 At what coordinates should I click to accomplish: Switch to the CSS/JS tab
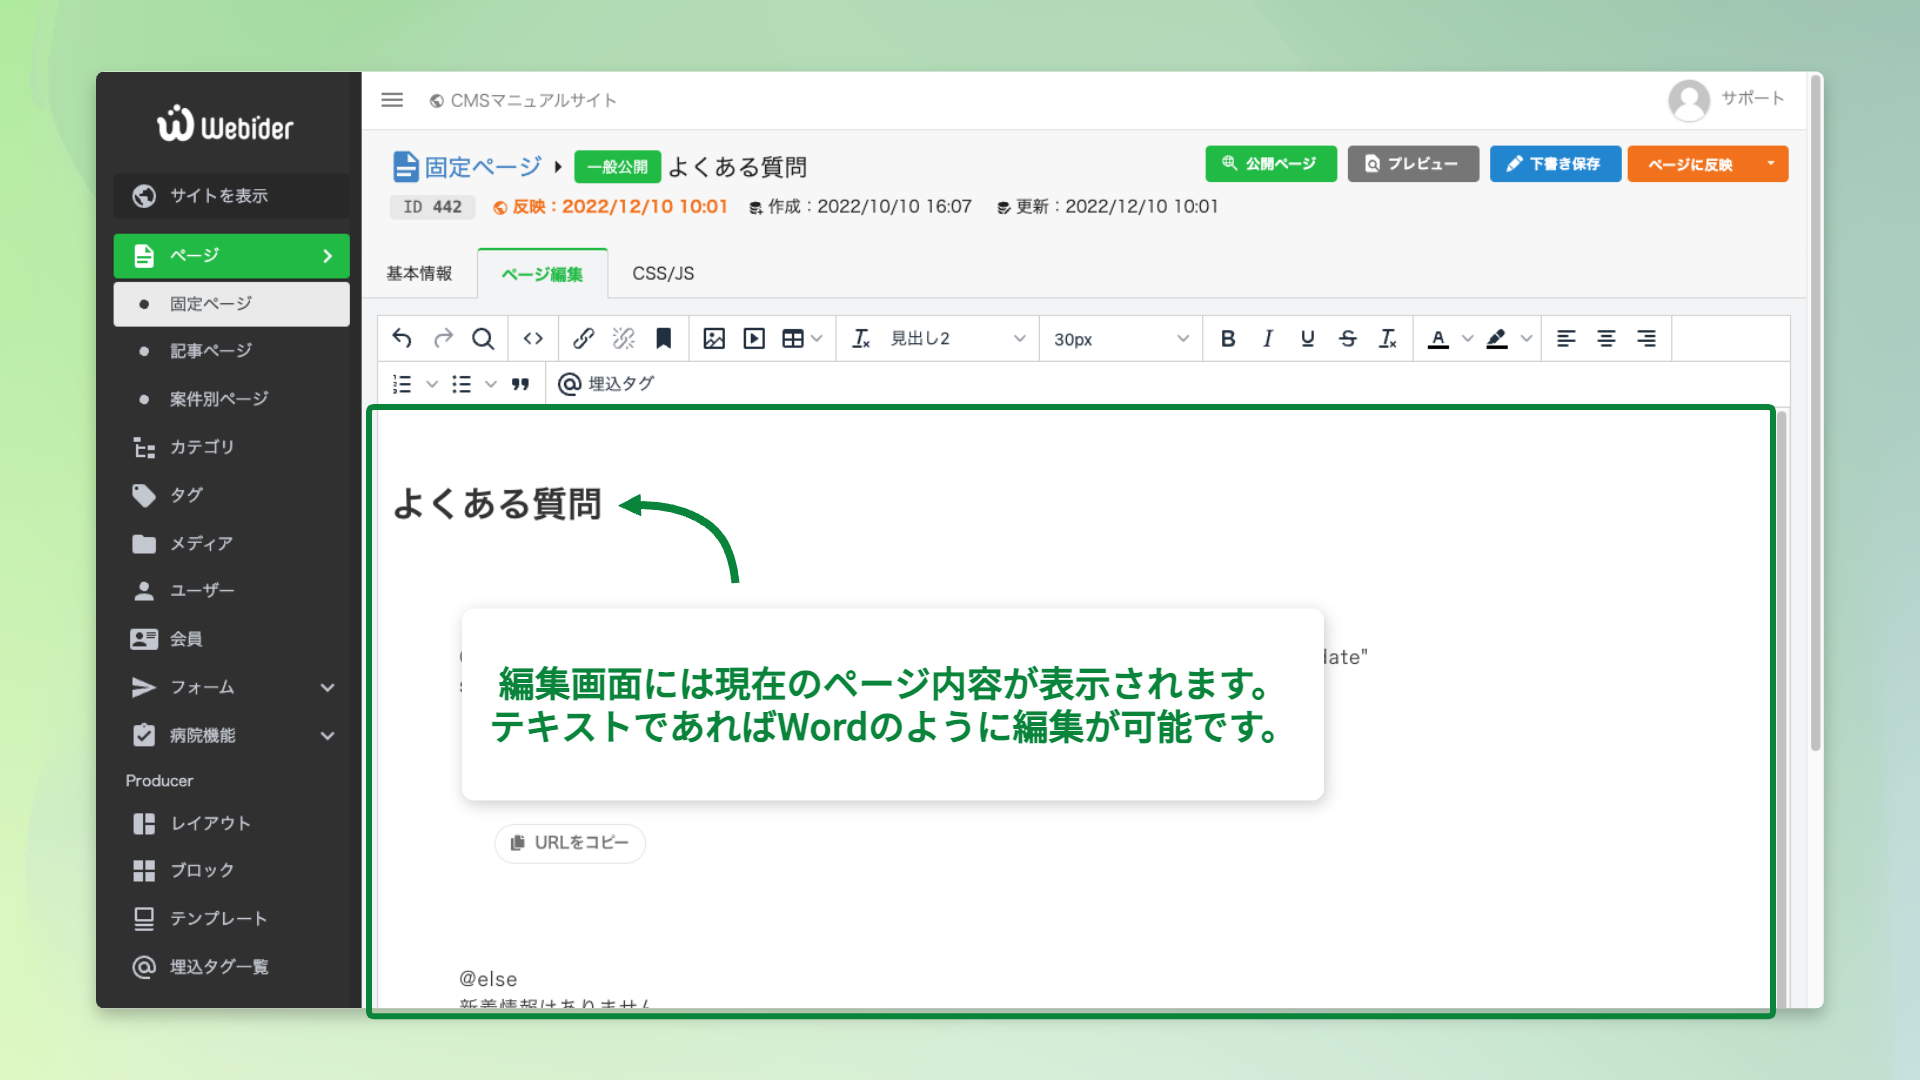pyautogui.click(x=663, y=274)
